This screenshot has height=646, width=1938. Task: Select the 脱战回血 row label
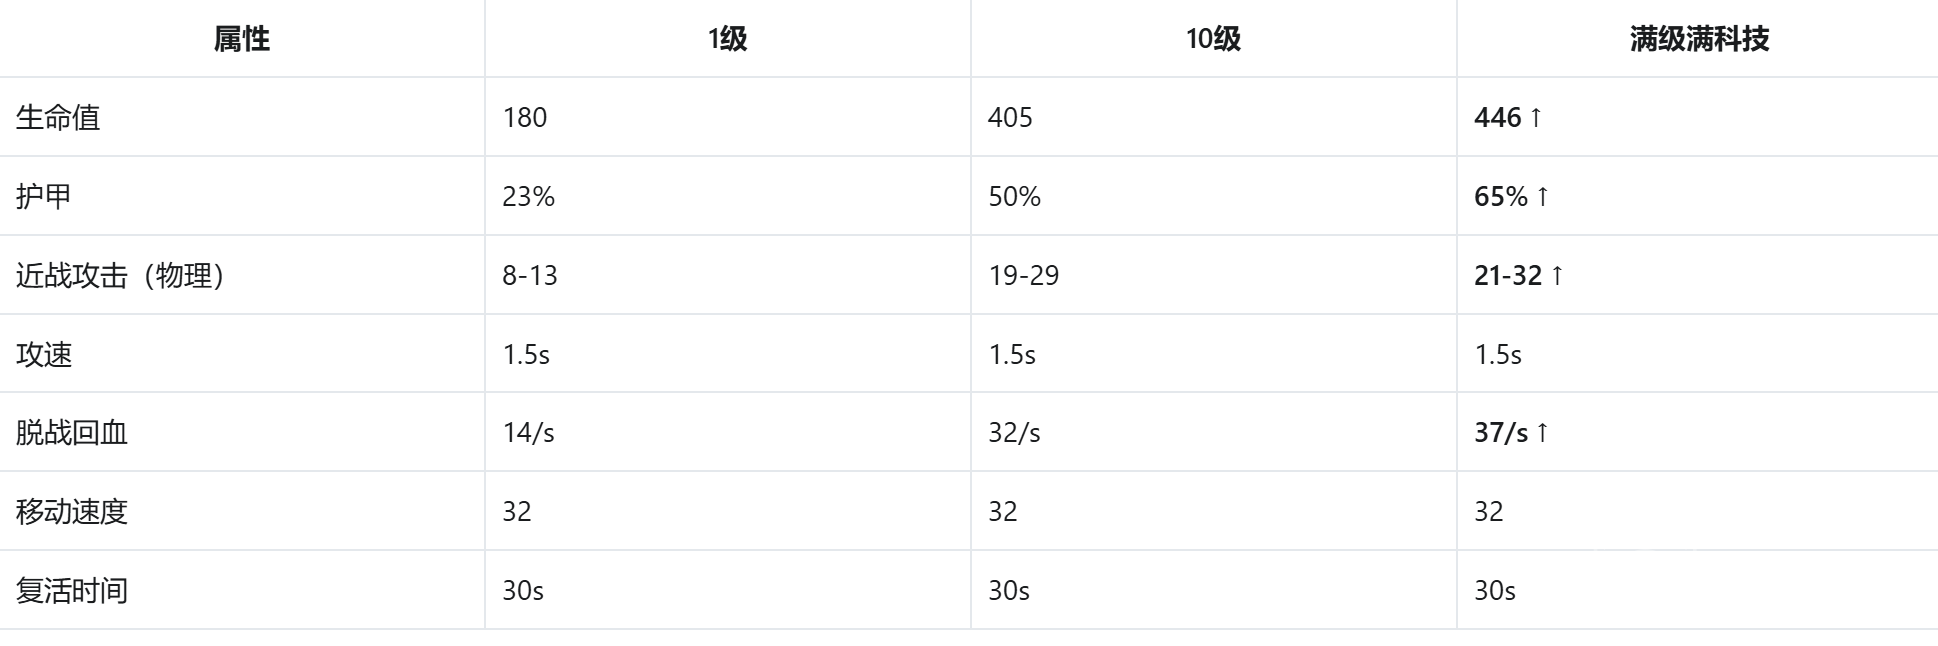(x=72, y=433)
